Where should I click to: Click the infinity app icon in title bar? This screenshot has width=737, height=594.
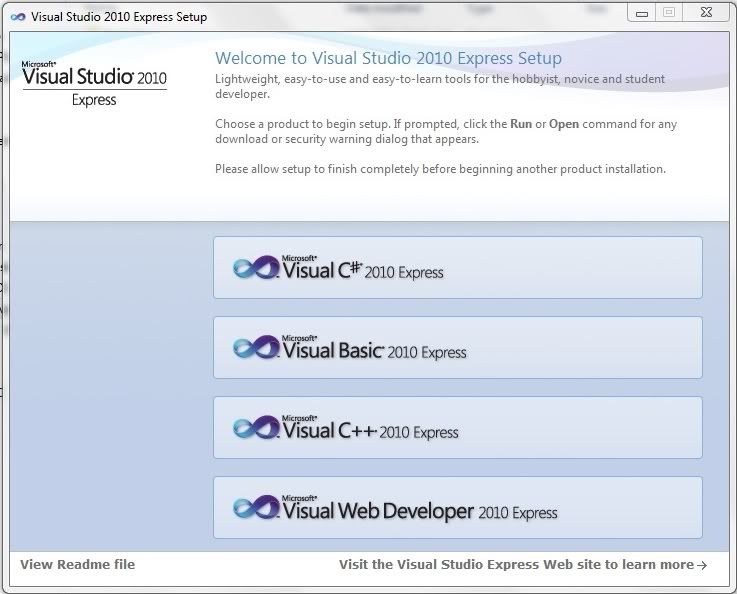tap(17, 17)
